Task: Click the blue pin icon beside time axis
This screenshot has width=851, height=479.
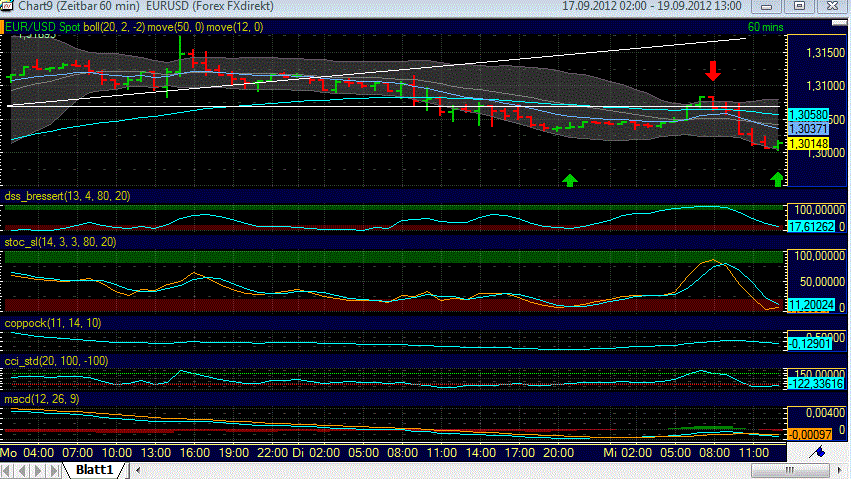Action: click(817, 451)
